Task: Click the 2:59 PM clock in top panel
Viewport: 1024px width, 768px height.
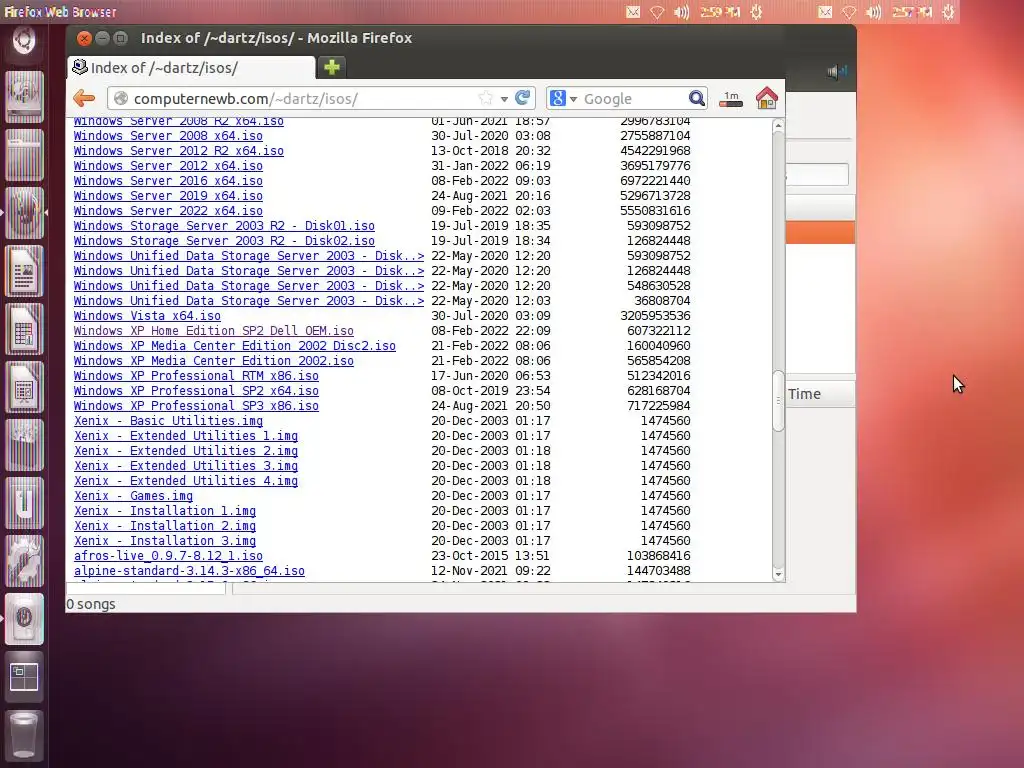Action: pyautogui.click(x=720, y=12)
